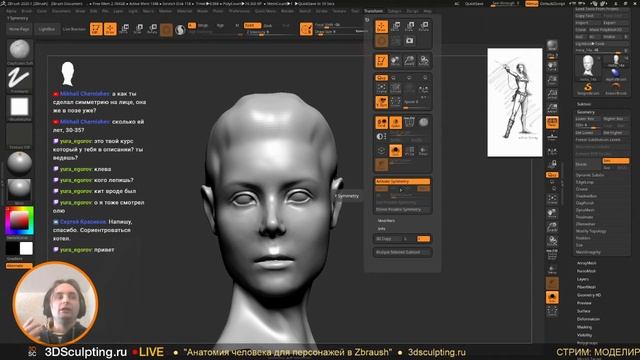Screen dimensions: 640x360
Task: Expand Modifiers in Transform panel
Action: (386, 220)
